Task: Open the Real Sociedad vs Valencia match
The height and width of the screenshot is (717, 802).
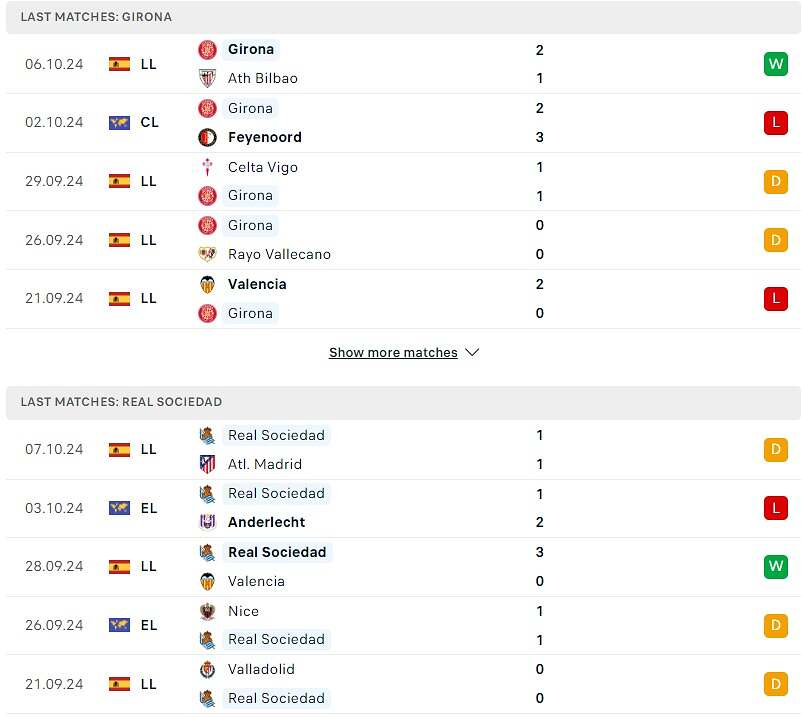Action: coord(400,566)
